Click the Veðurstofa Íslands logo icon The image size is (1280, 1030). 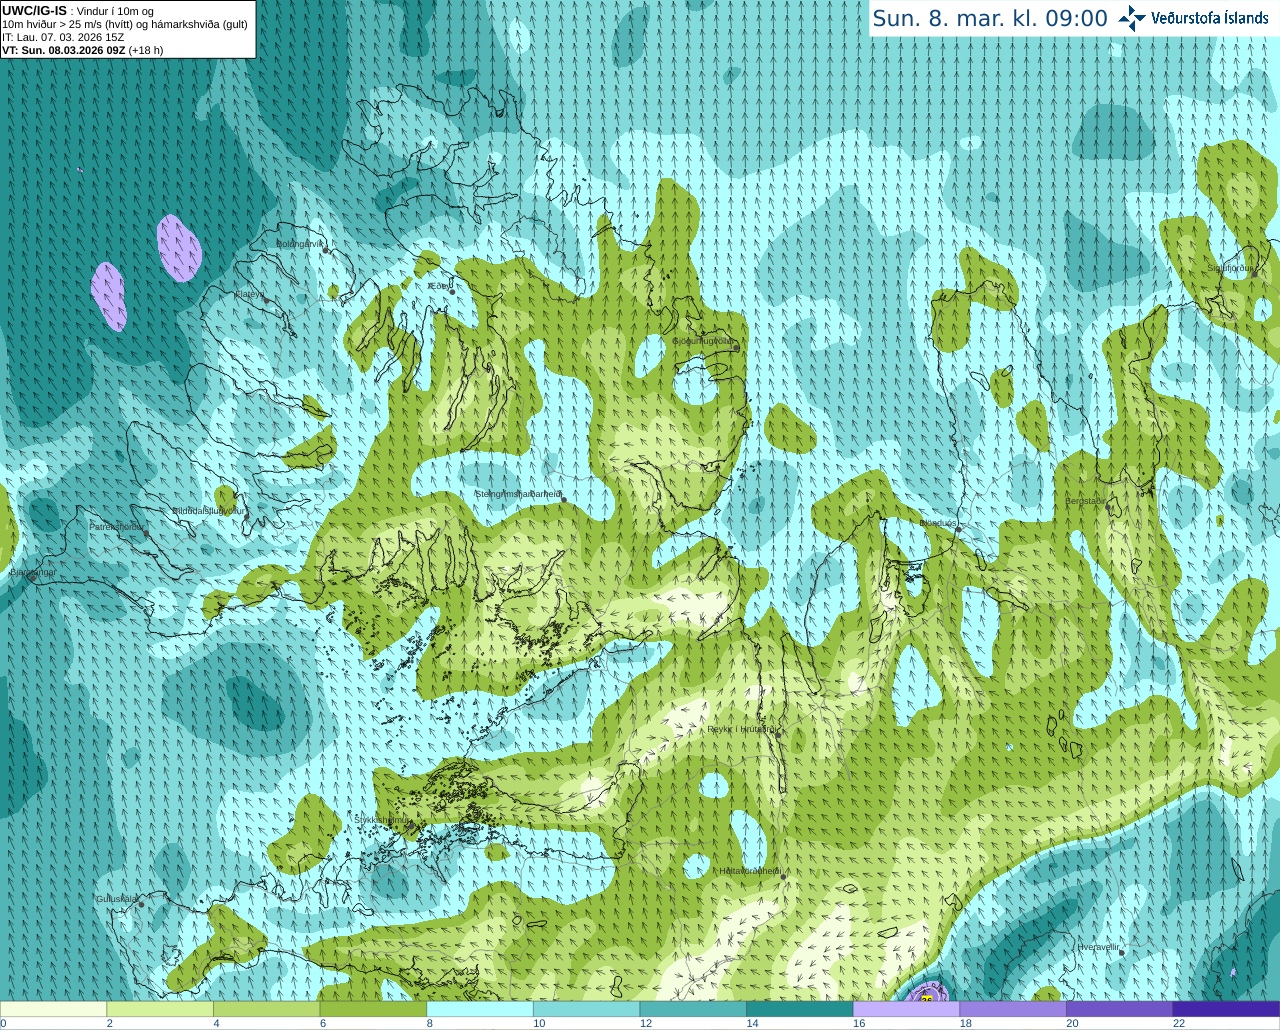point(1132,18)
